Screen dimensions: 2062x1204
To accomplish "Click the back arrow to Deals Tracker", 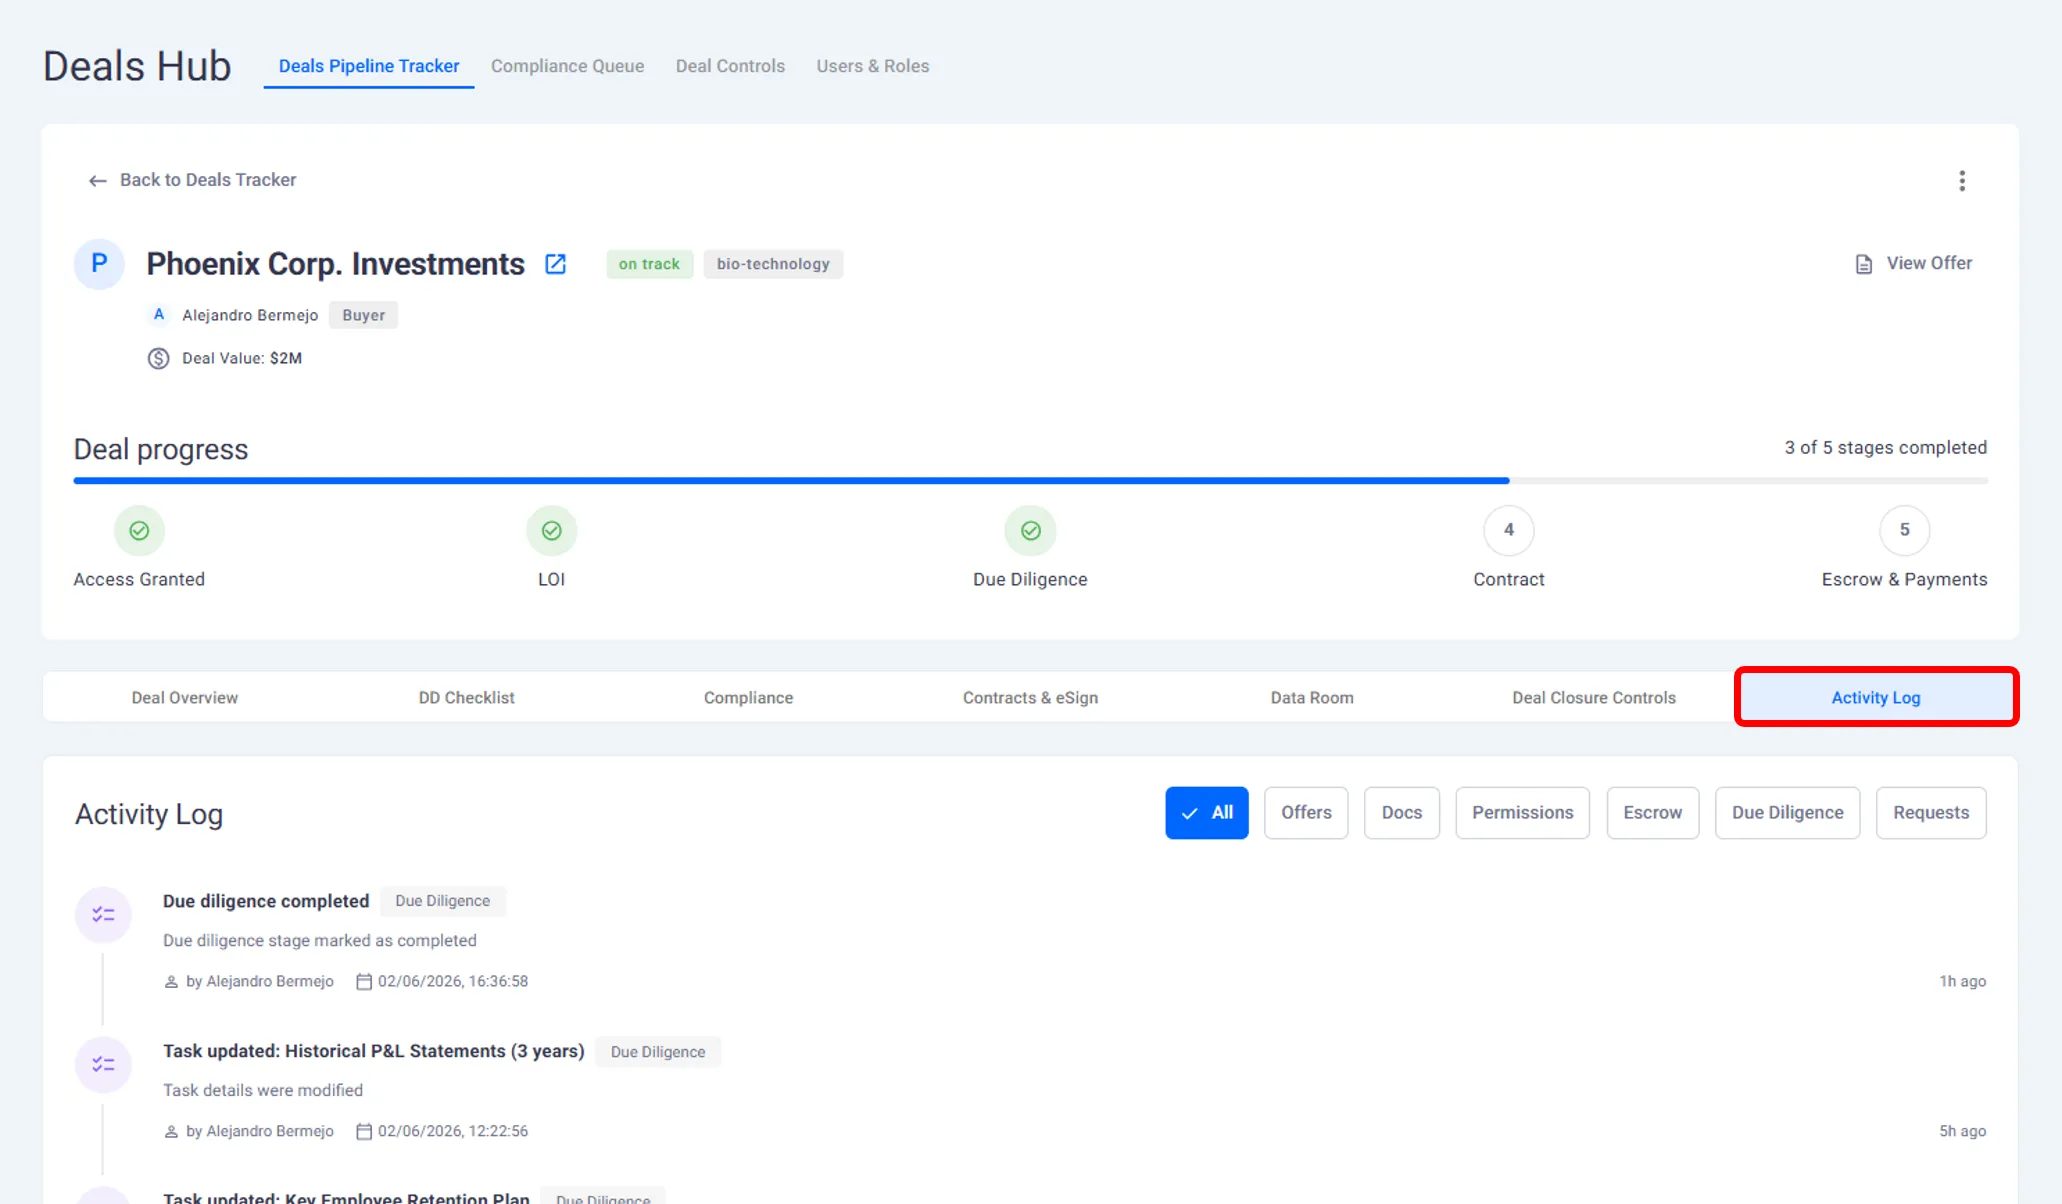I will point(97,181).
